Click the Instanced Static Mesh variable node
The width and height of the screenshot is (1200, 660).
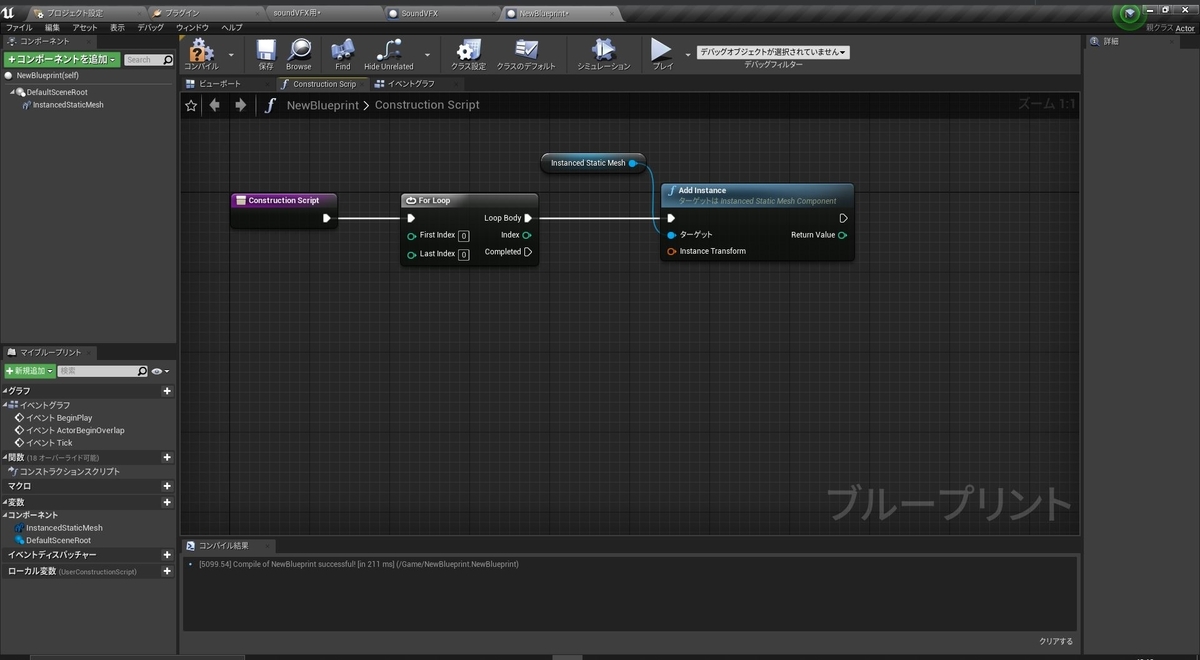593,163
